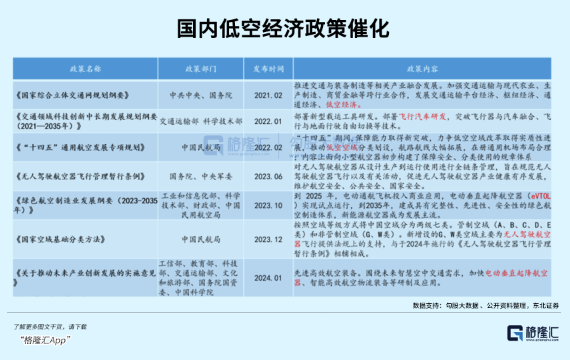Click the date 2022.01

[x=268, y=121]
